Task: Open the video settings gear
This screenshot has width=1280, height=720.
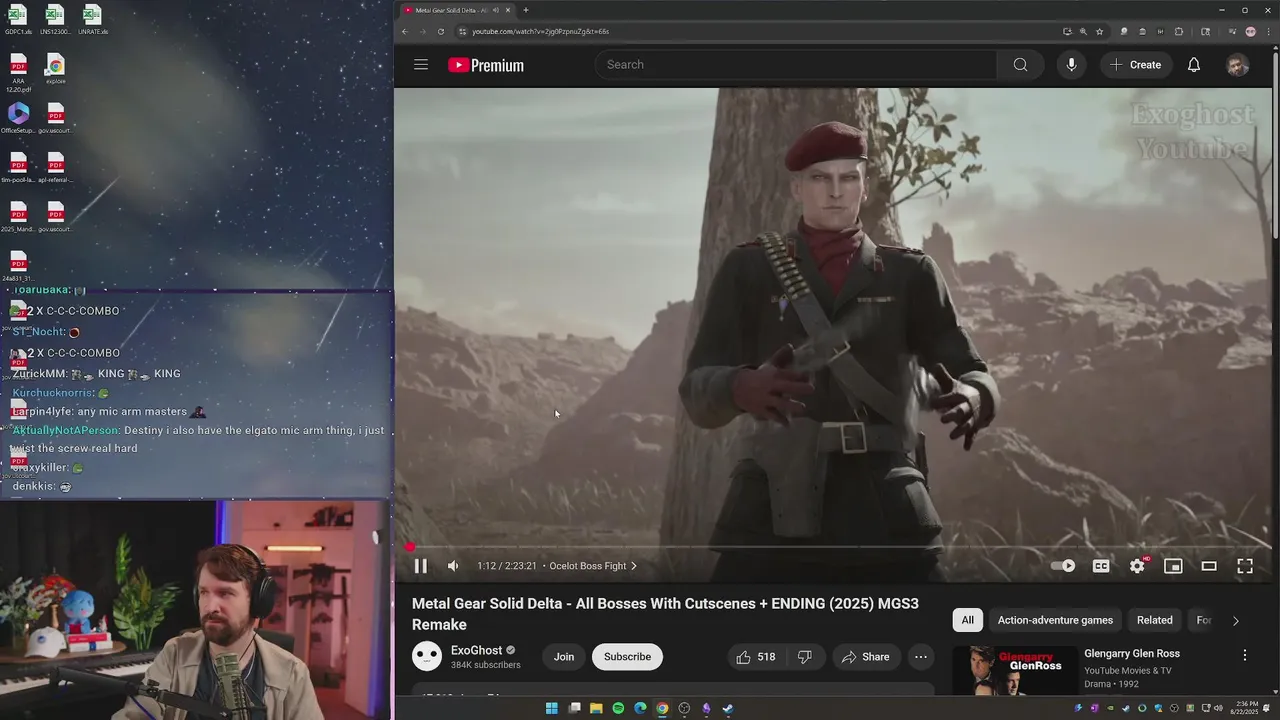Action: (x=1137, y=566)
